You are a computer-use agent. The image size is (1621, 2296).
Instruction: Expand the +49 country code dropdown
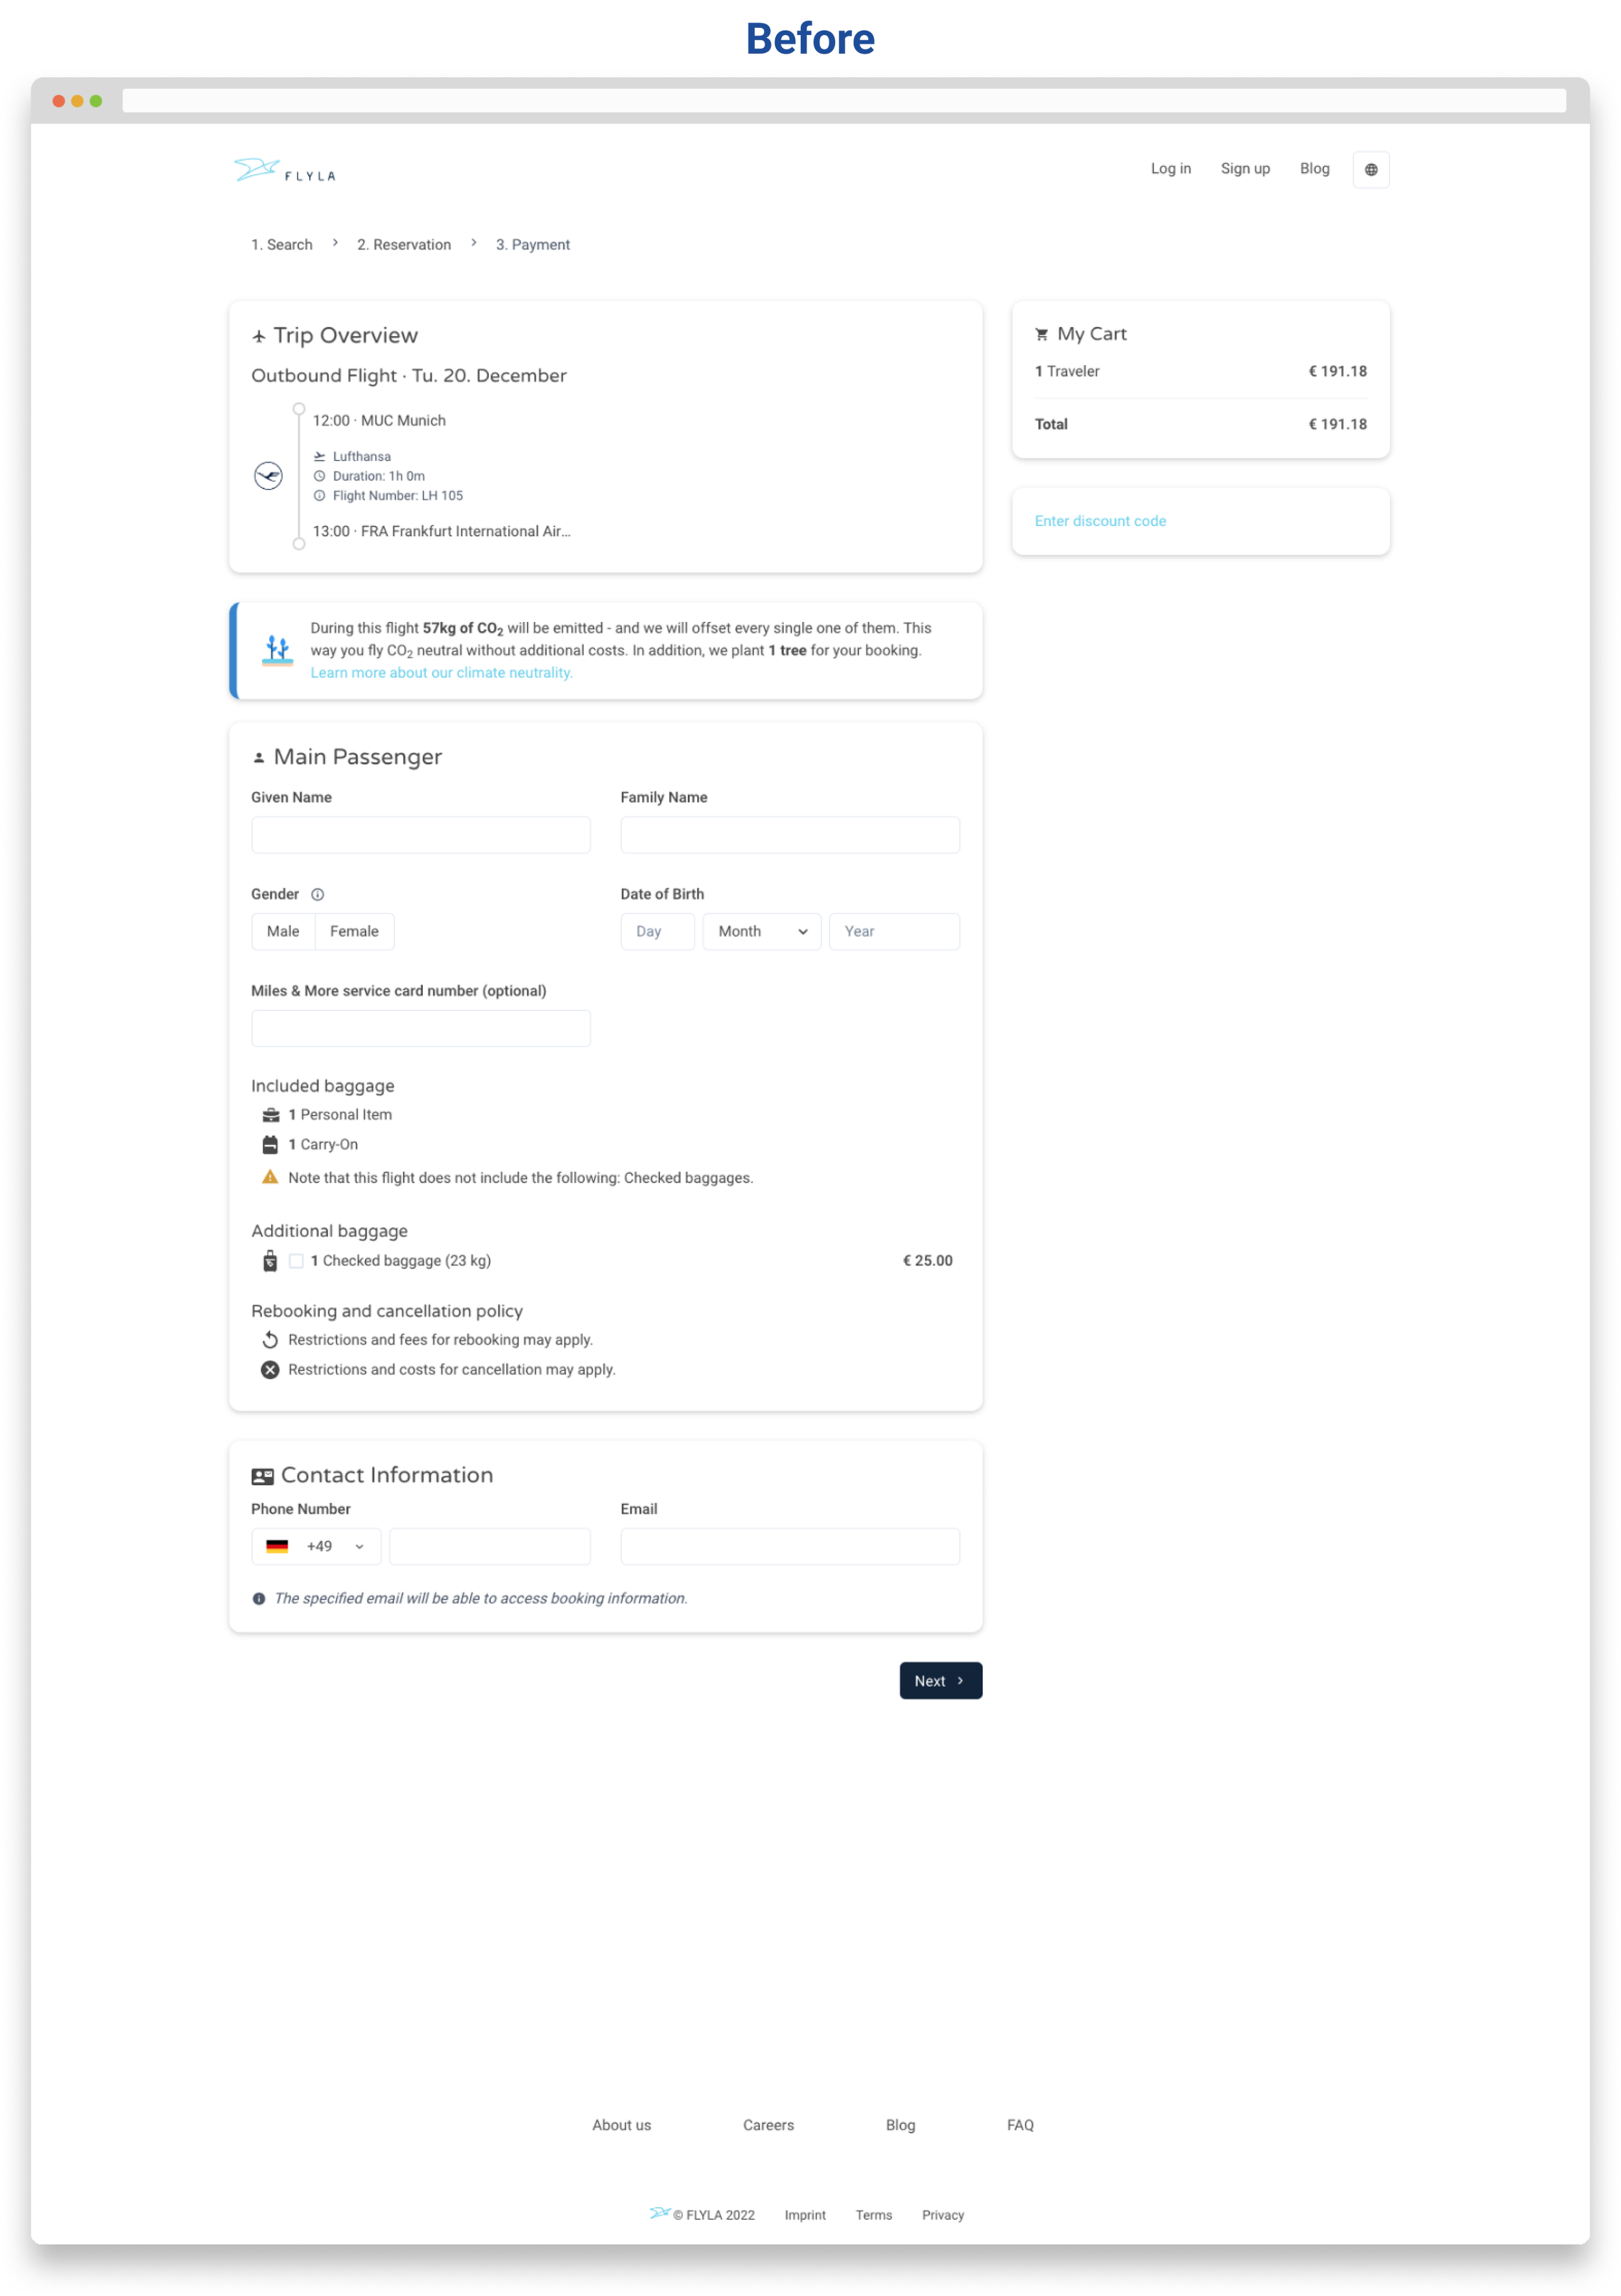point(316,1547)
